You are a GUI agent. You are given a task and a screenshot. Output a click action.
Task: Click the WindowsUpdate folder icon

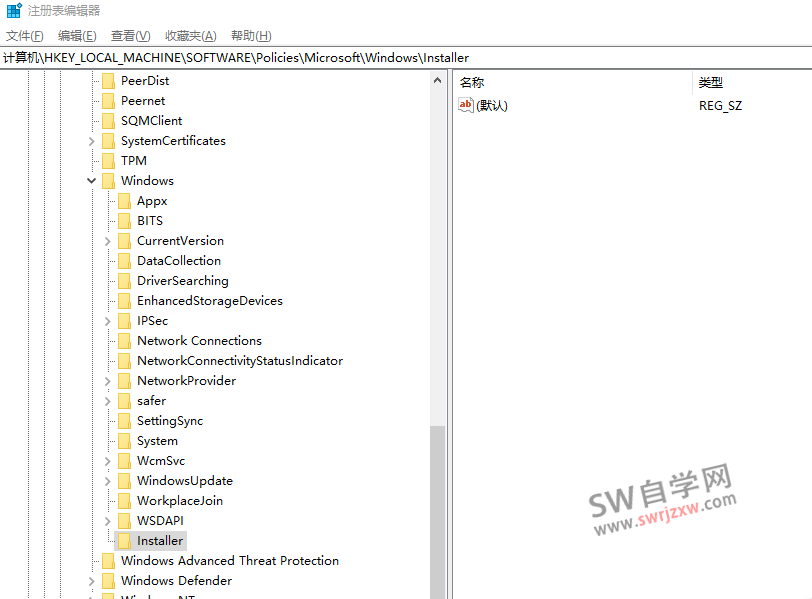(124, 481)
